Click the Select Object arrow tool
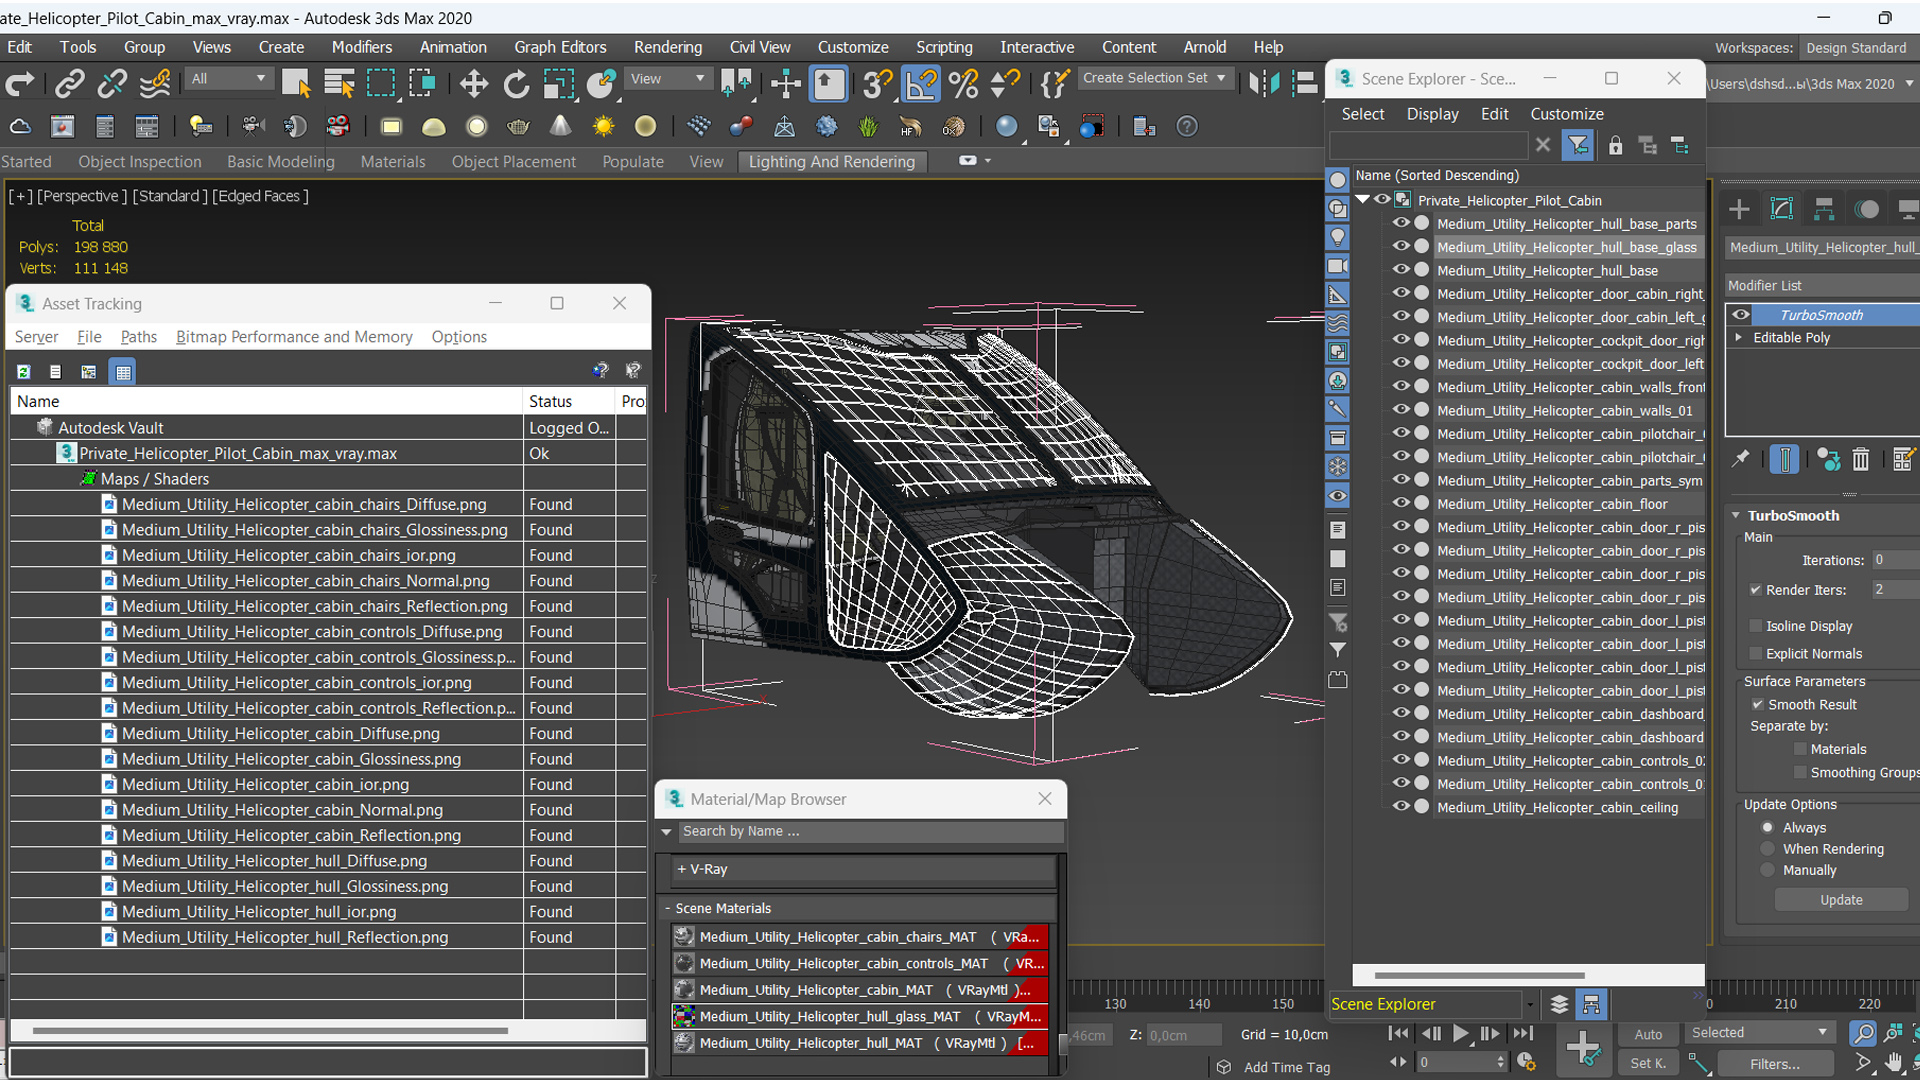 coord(296,83)
